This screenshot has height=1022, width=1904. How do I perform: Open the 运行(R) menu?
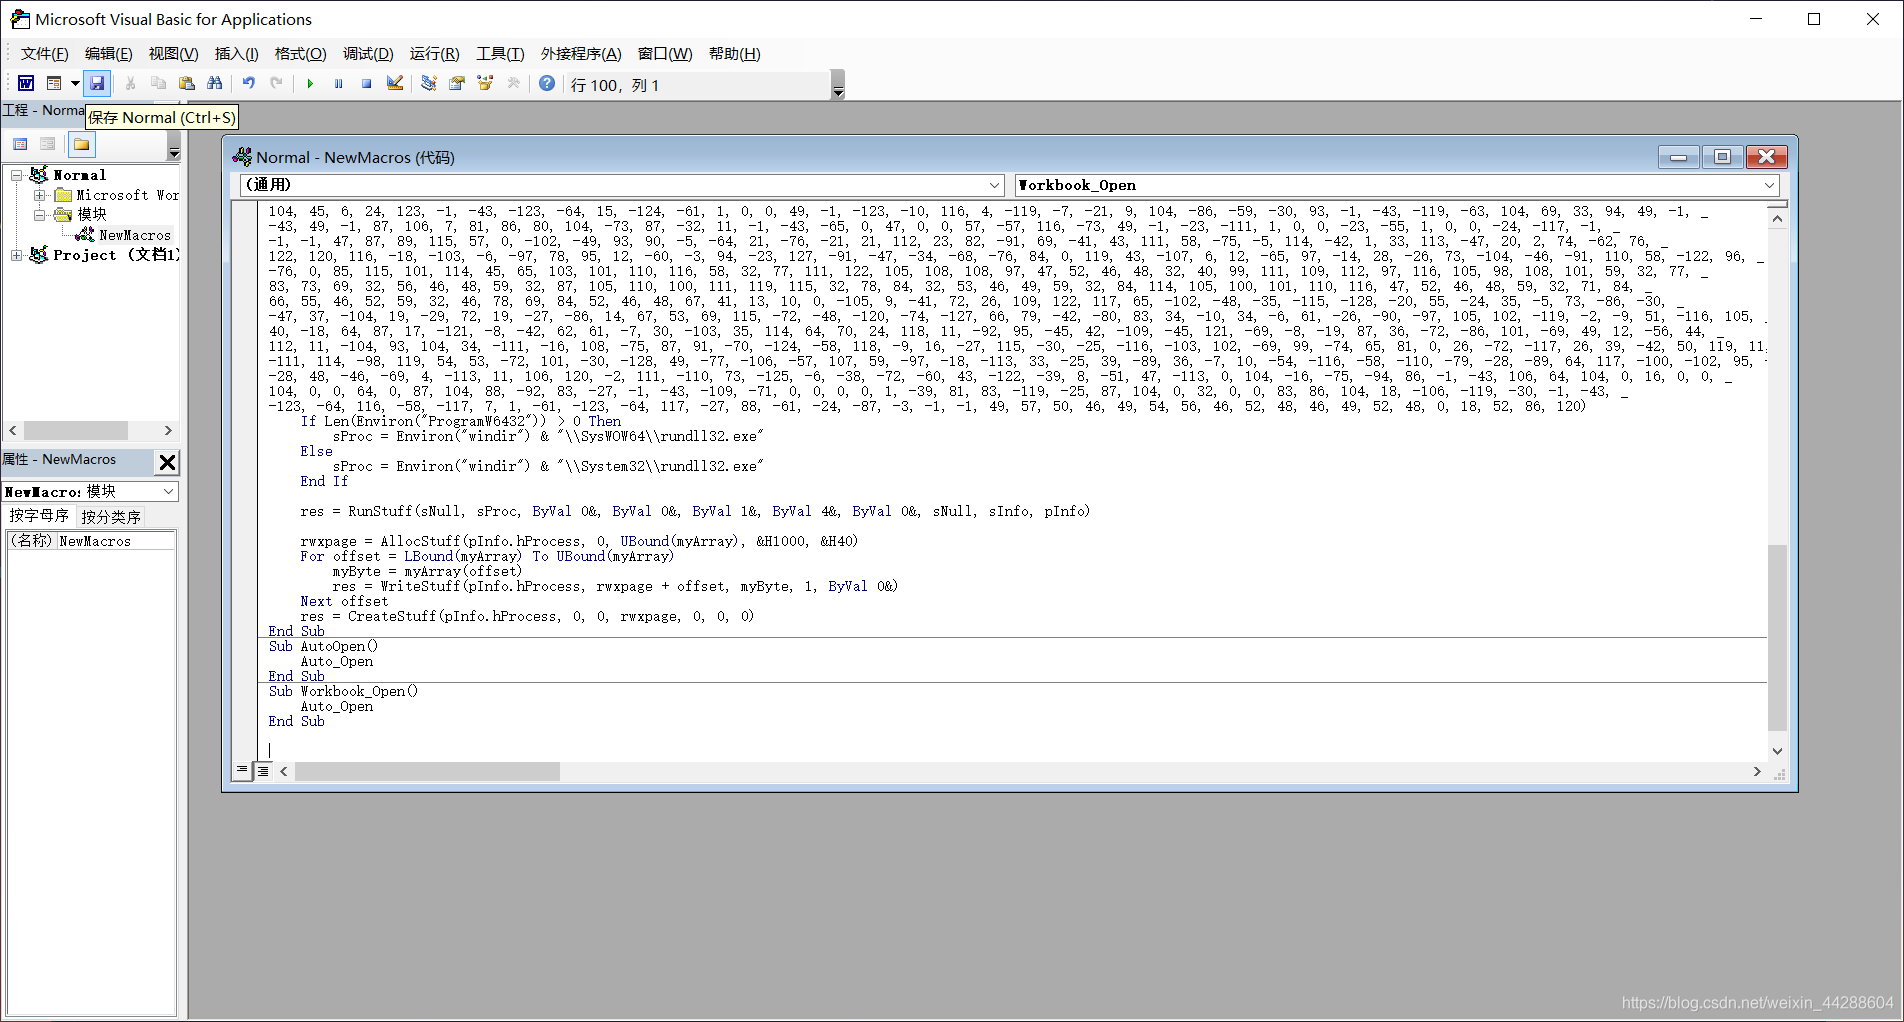(x=435, y=54)
